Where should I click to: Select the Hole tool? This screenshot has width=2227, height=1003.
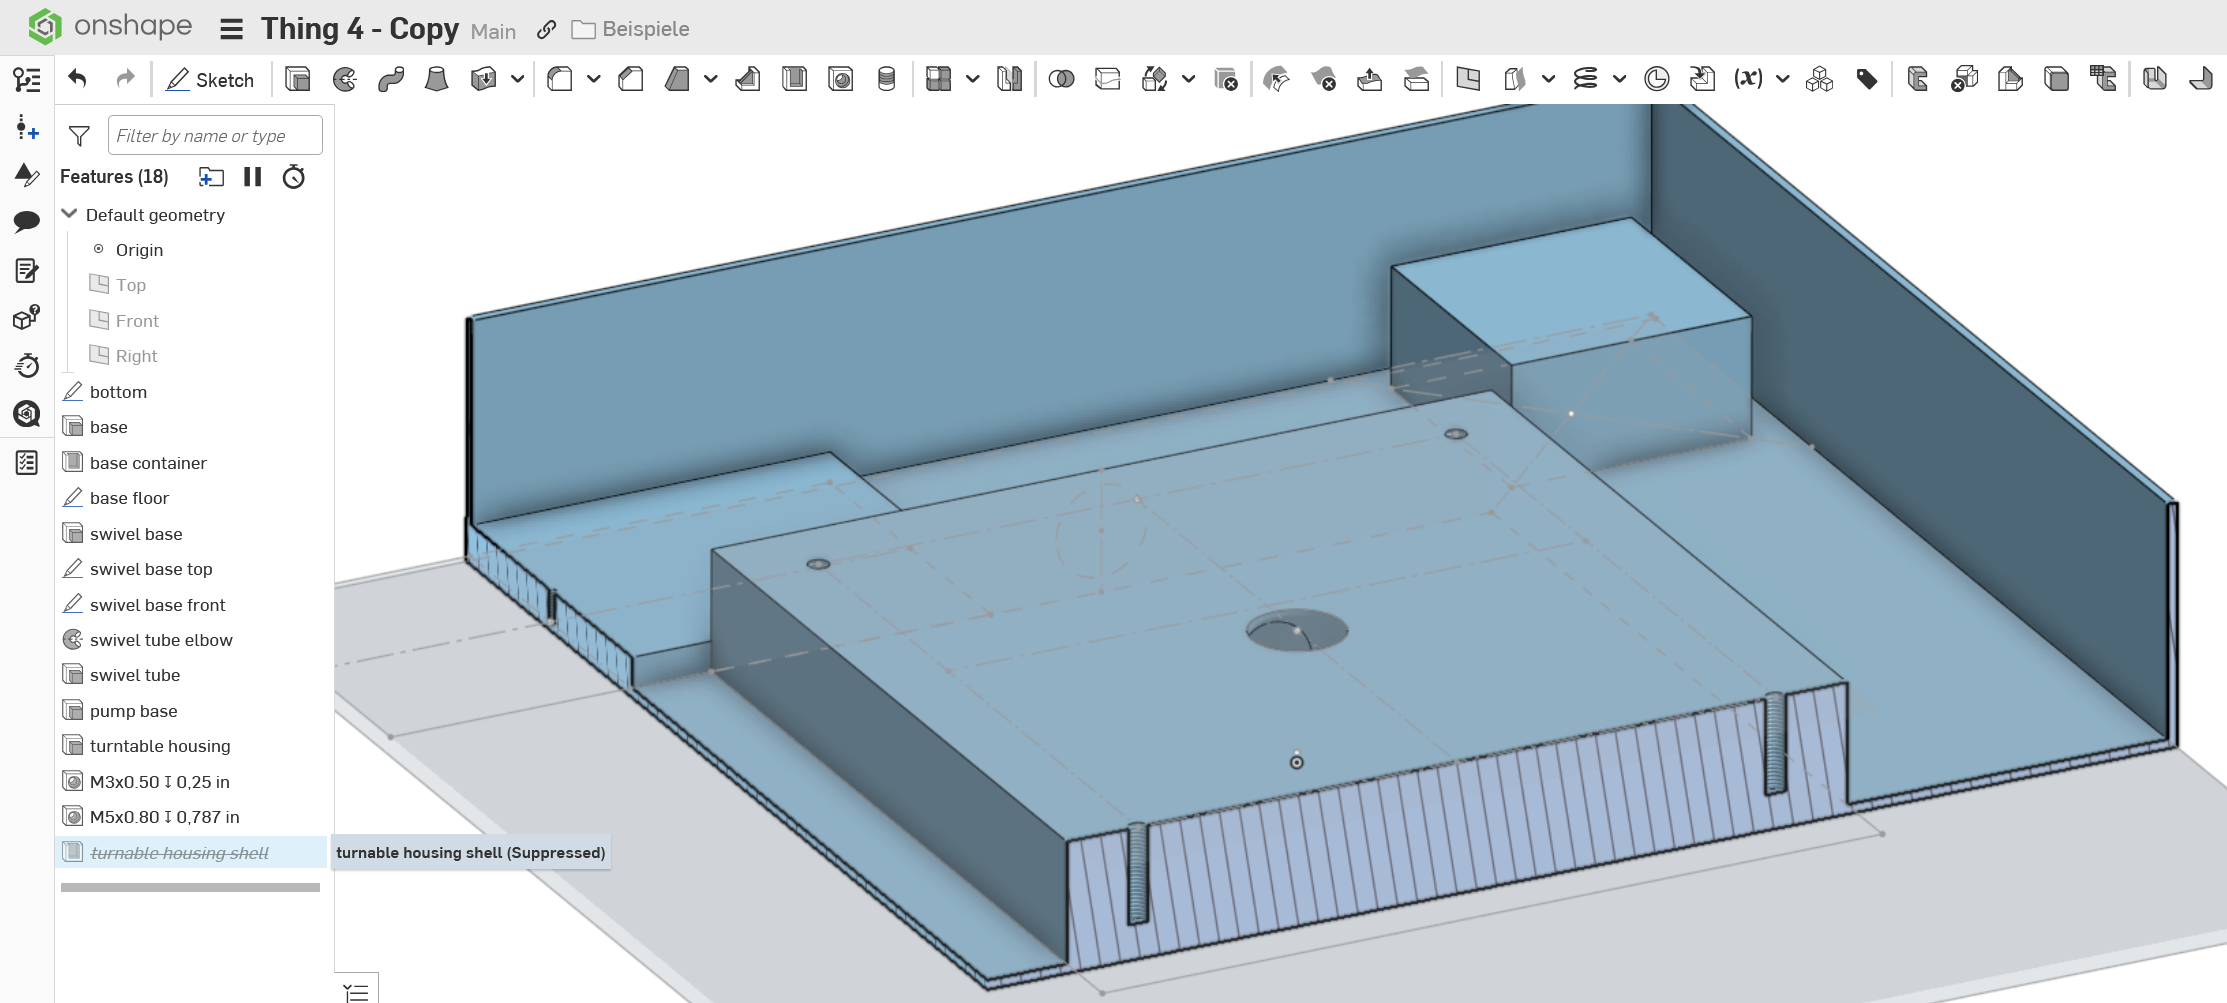point(841,79)
